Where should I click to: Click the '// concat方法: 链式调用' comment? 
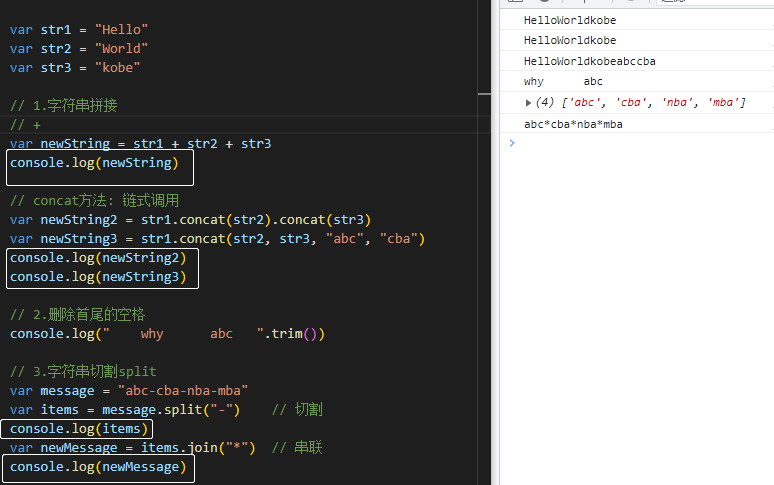tap(94, 201)
